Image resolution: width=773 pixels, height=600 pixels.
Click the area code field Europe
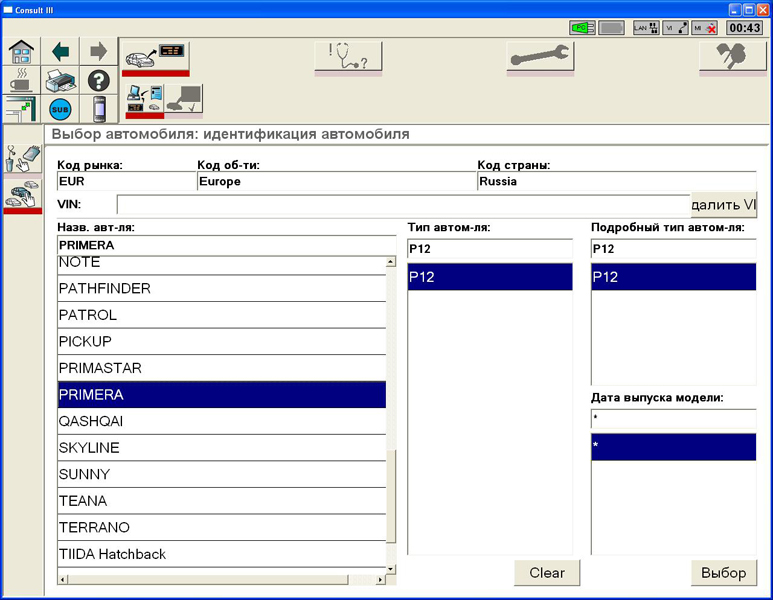click(x=336, y=181)
